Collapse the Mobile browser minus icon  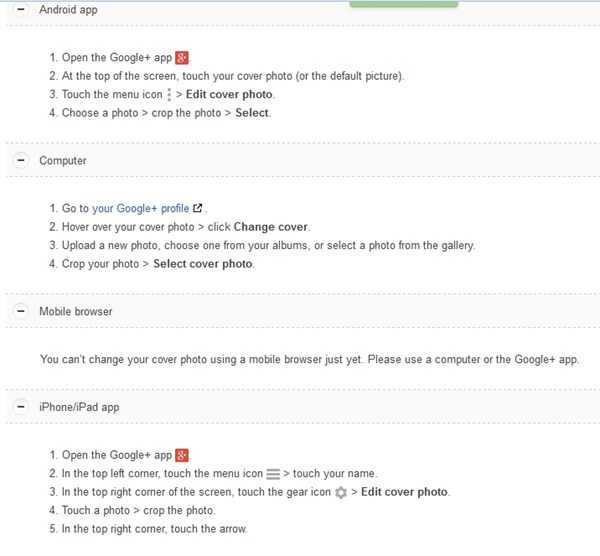point(21,311)
